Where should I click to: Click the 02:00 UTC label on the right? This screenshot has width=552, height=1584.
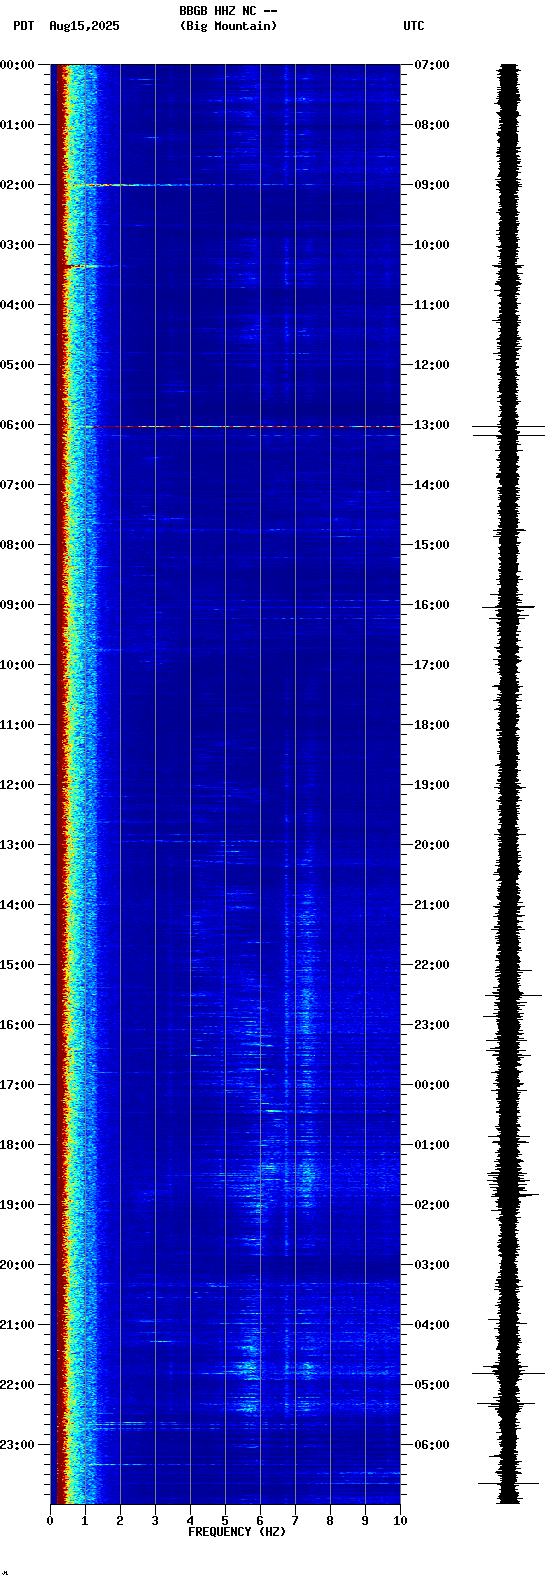(432, 1205)
